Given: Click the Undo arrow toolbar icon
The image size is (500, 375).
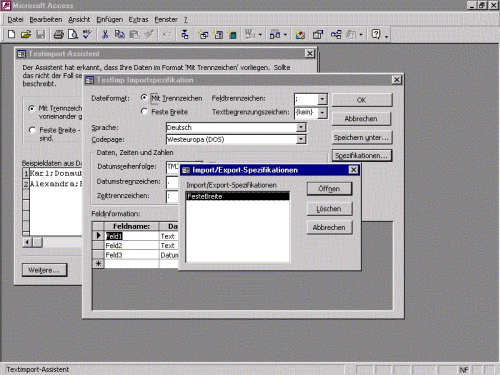Looking at the screenshot, I should (166, 34).
